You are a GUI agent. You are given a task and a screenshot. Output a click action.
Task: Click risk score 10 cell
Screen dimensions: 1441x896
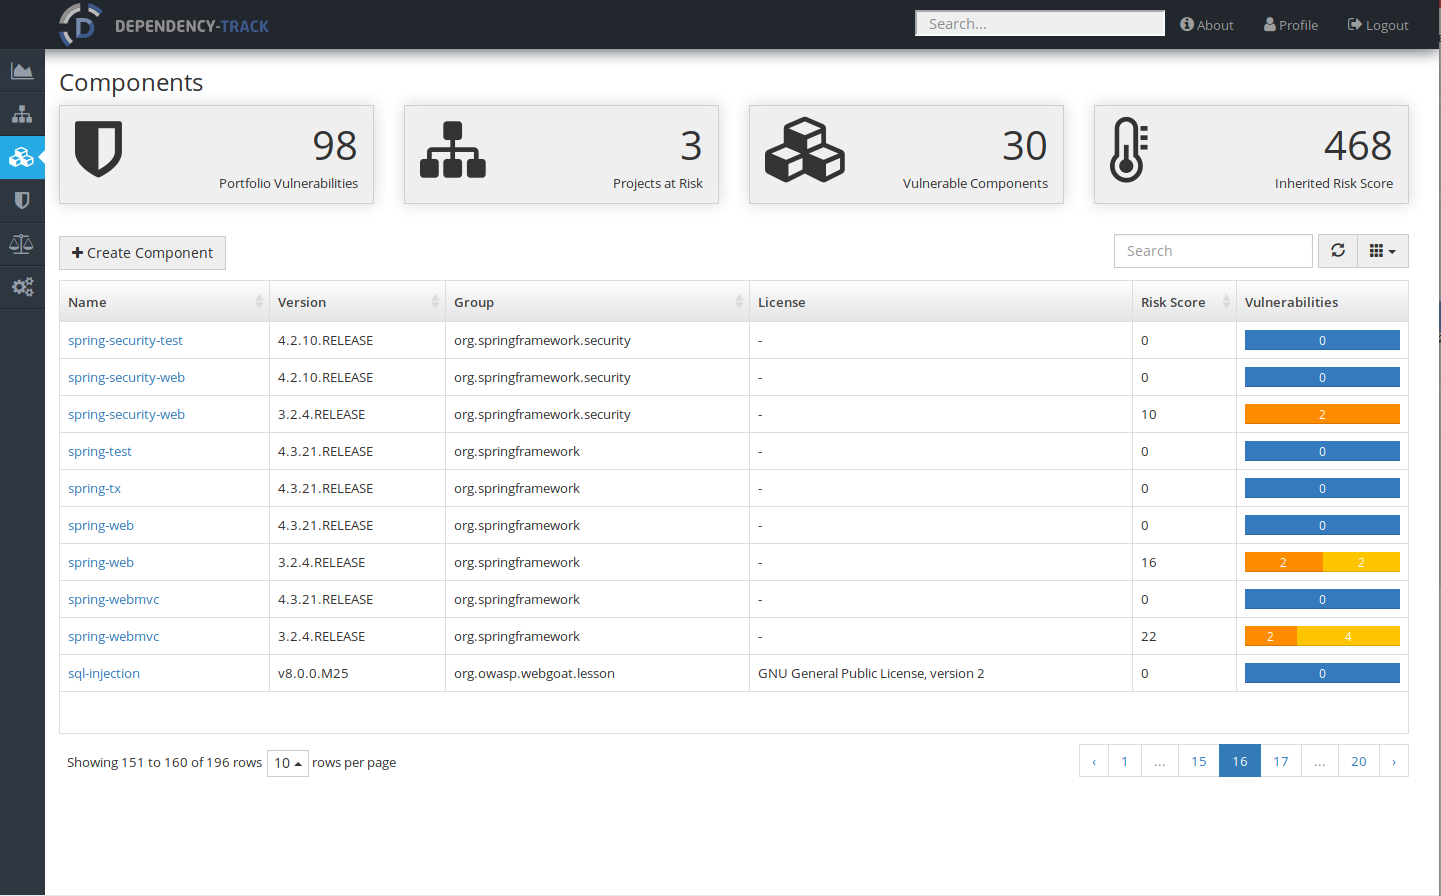(1184, 414)
